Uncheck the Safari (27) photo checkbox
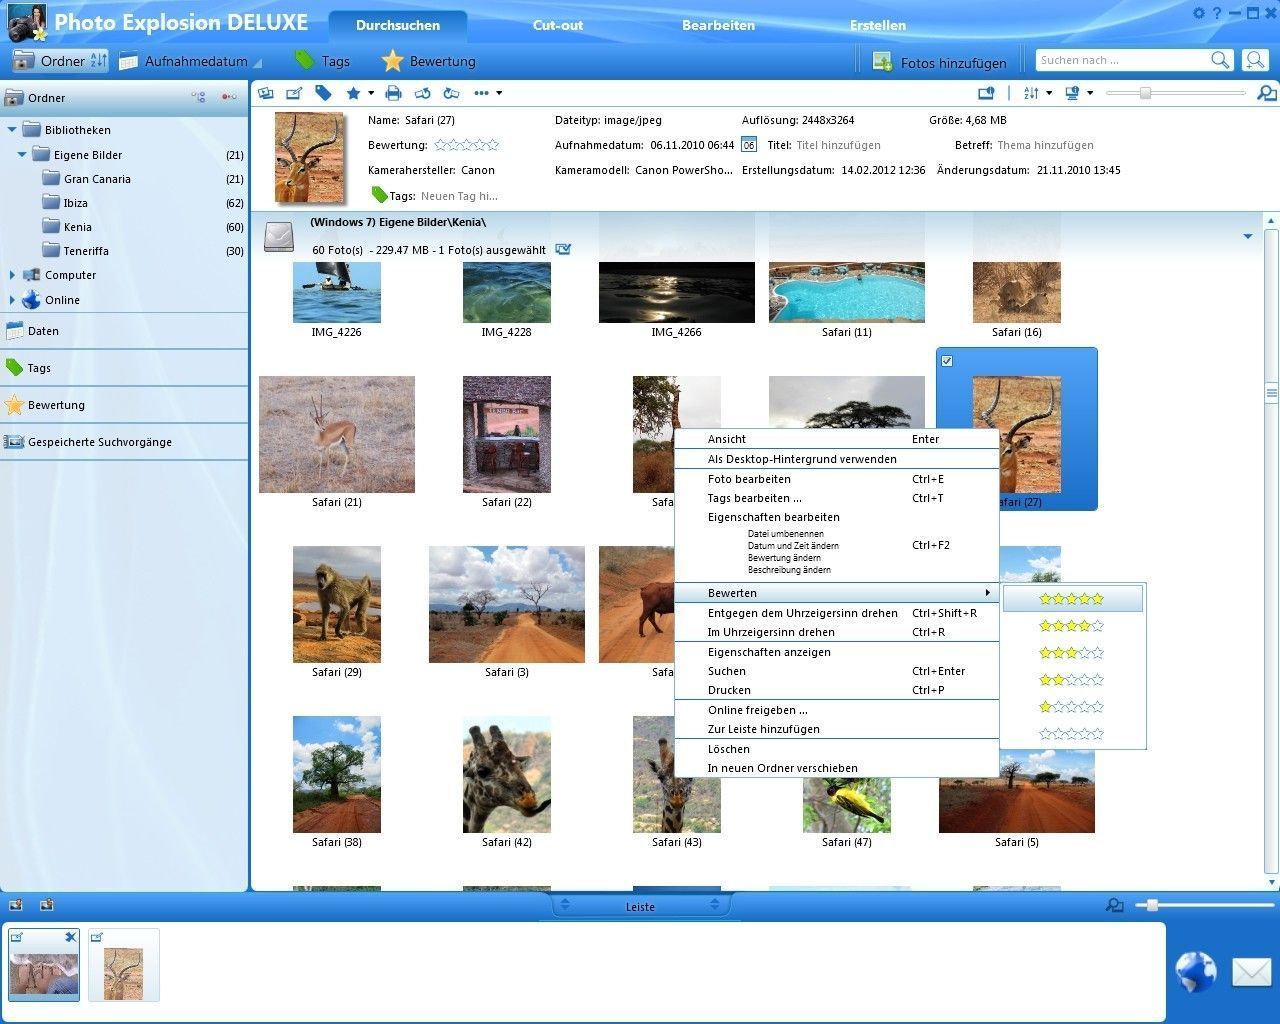The width and height of the screenshot is (1280, 1024). click(947, 361)
